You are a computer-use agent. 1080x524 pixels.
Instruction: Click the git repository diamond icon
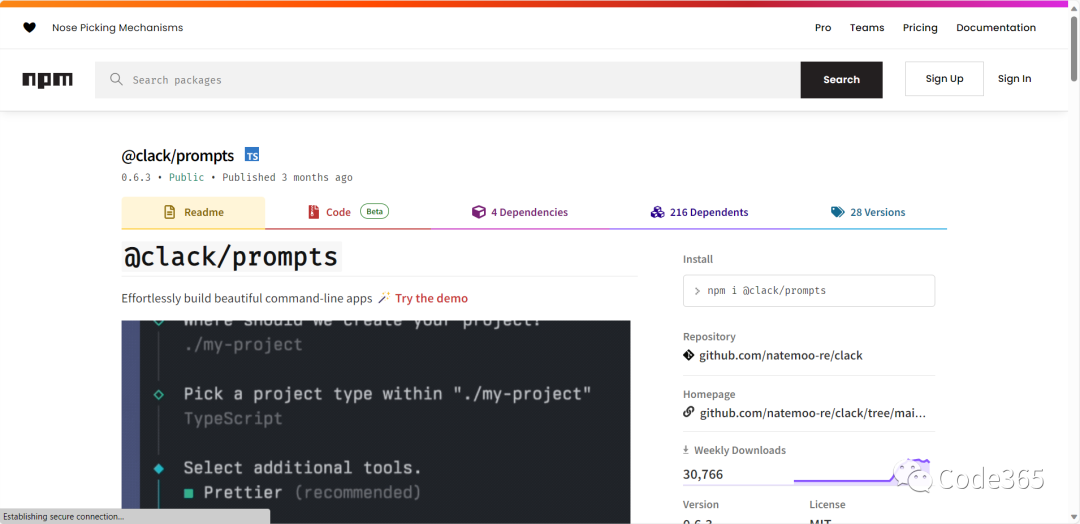pyautogui.click(x=688, y=355)
